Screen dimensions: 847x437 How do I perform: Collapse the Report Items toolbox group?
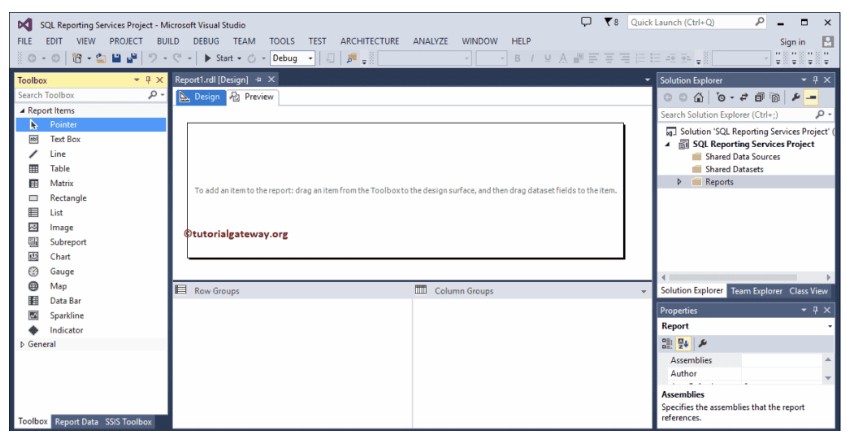click(22, 110)
